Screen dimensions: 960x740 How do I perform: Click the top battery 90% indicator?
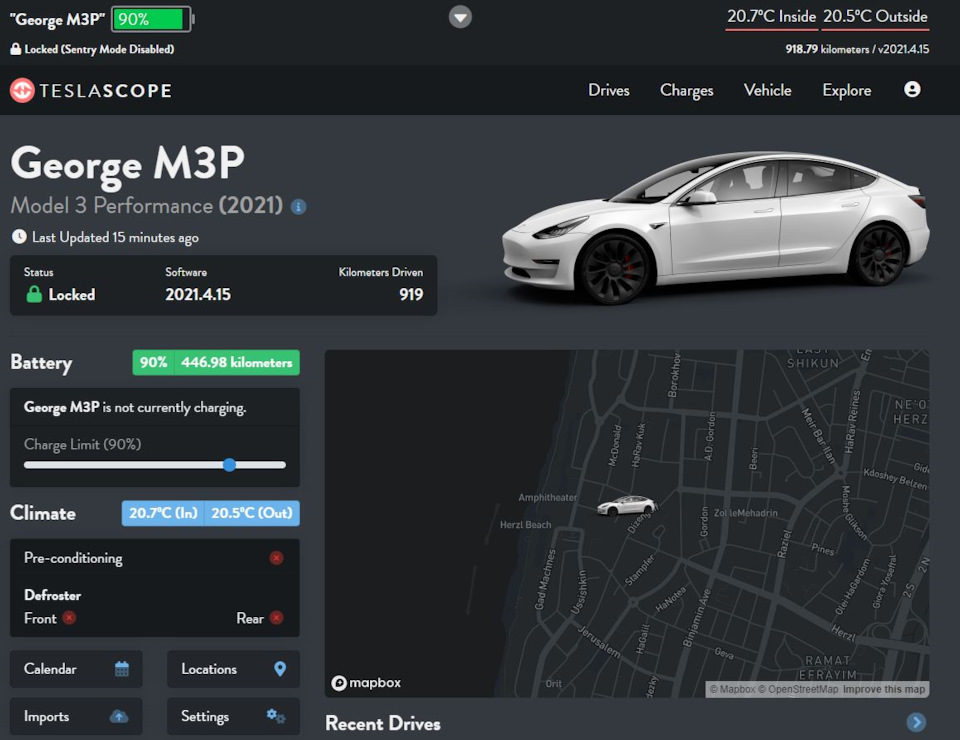(x=151, y=19)
